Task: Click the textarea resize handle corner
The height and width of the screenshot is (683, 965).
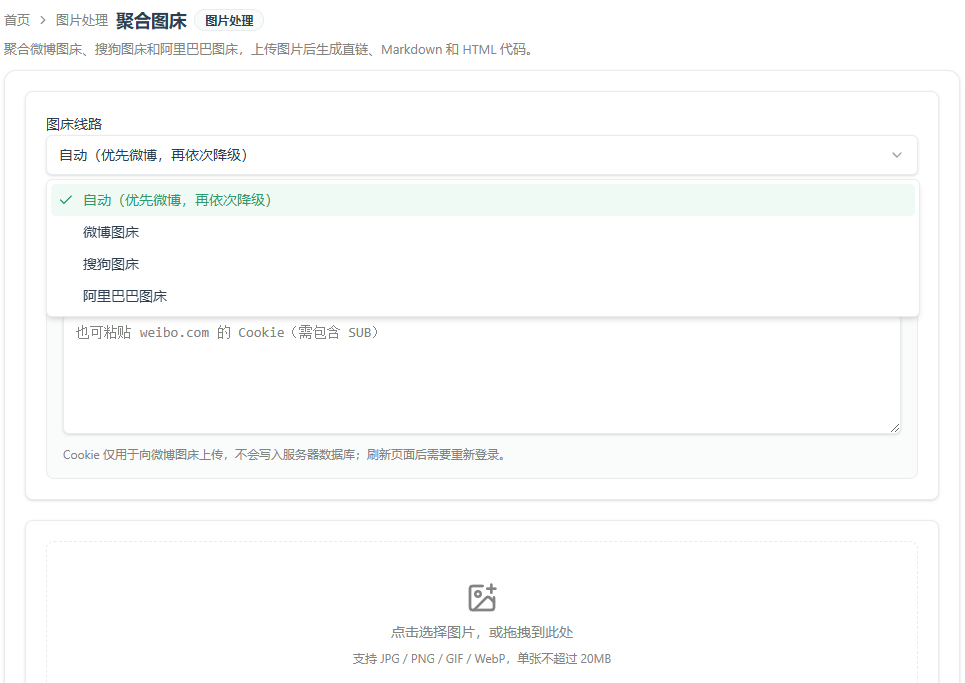Action: tap(895, 428)
